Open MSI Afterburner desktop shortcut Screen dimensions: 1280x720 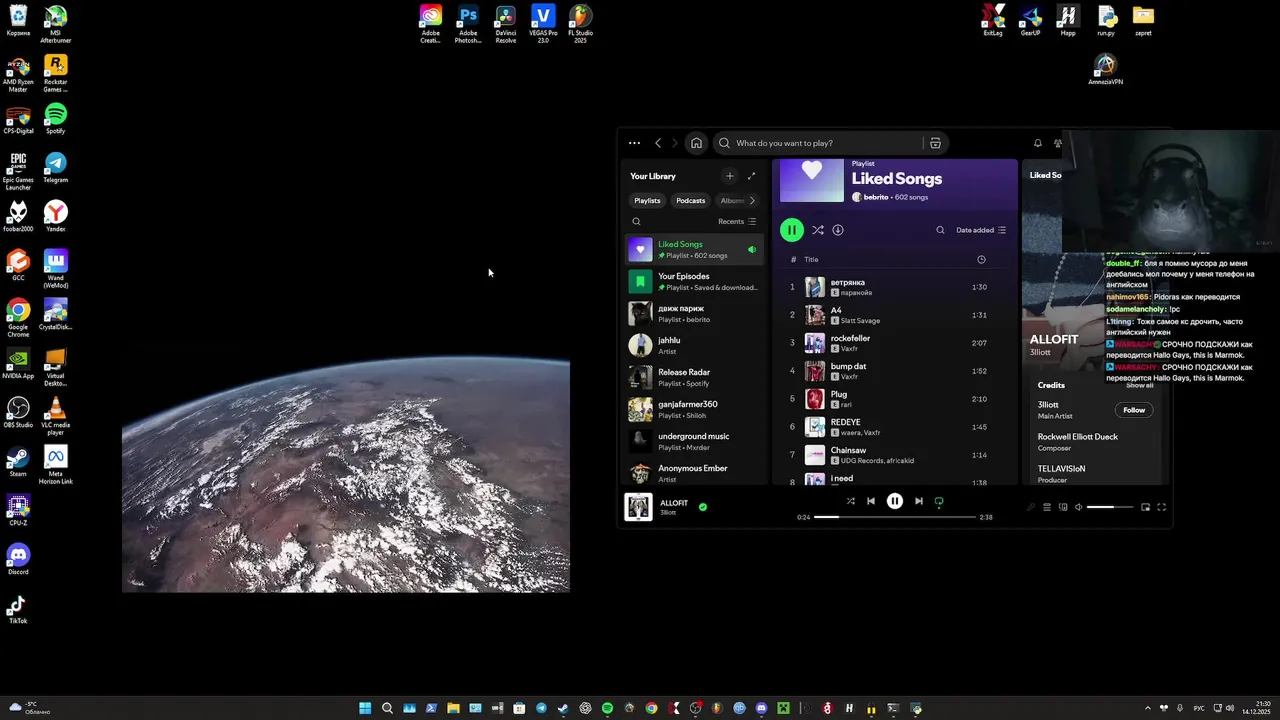click(56, 24)
